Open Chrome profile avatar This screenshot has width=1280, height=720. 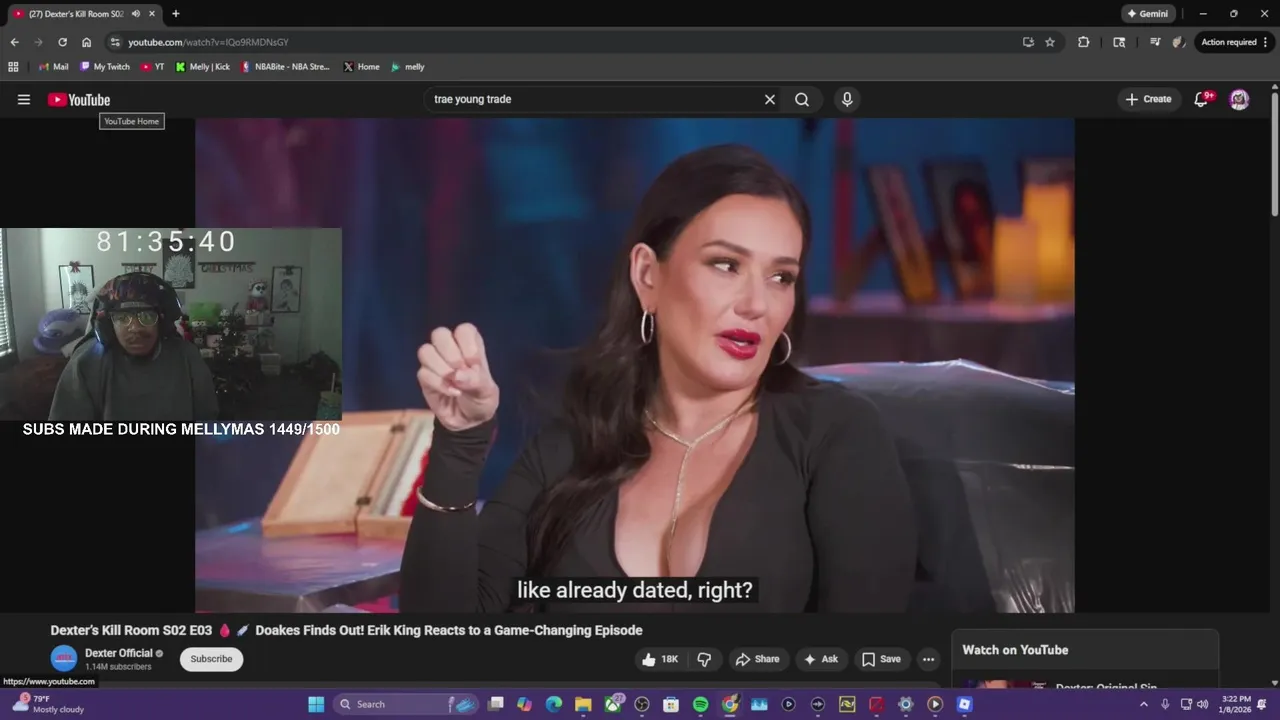tap(1179, 42)
